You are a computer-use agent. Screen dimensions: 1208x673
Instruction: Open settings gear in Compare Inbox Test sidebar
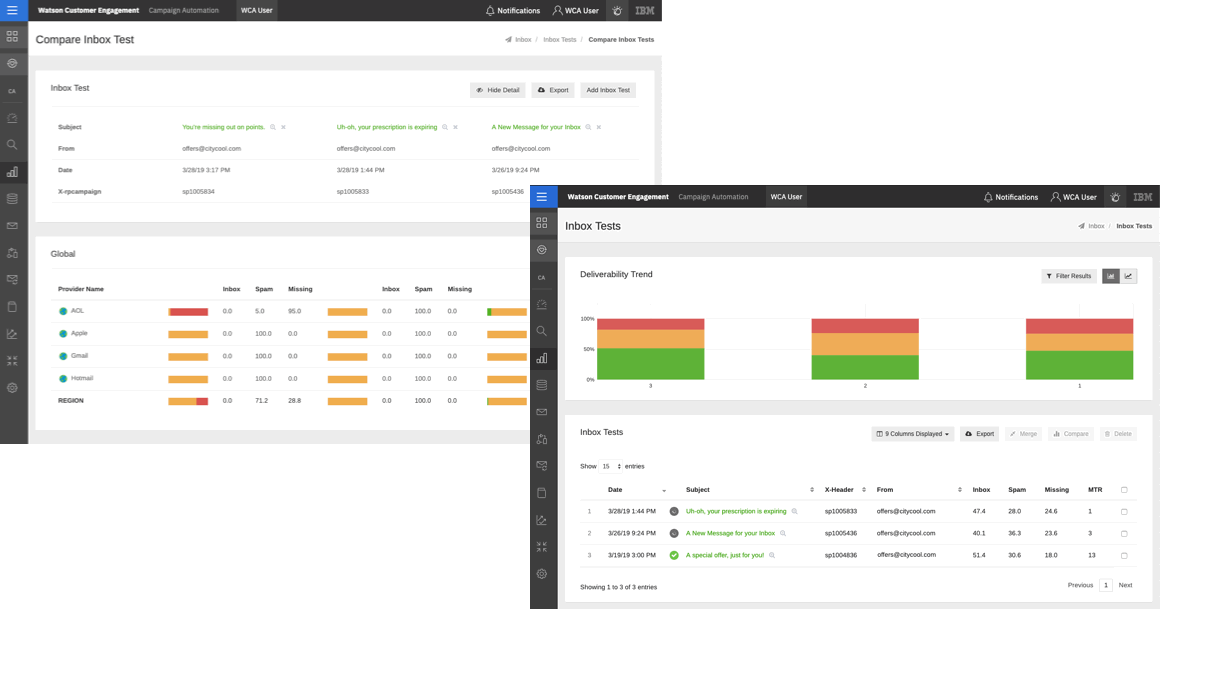(12, 388)
